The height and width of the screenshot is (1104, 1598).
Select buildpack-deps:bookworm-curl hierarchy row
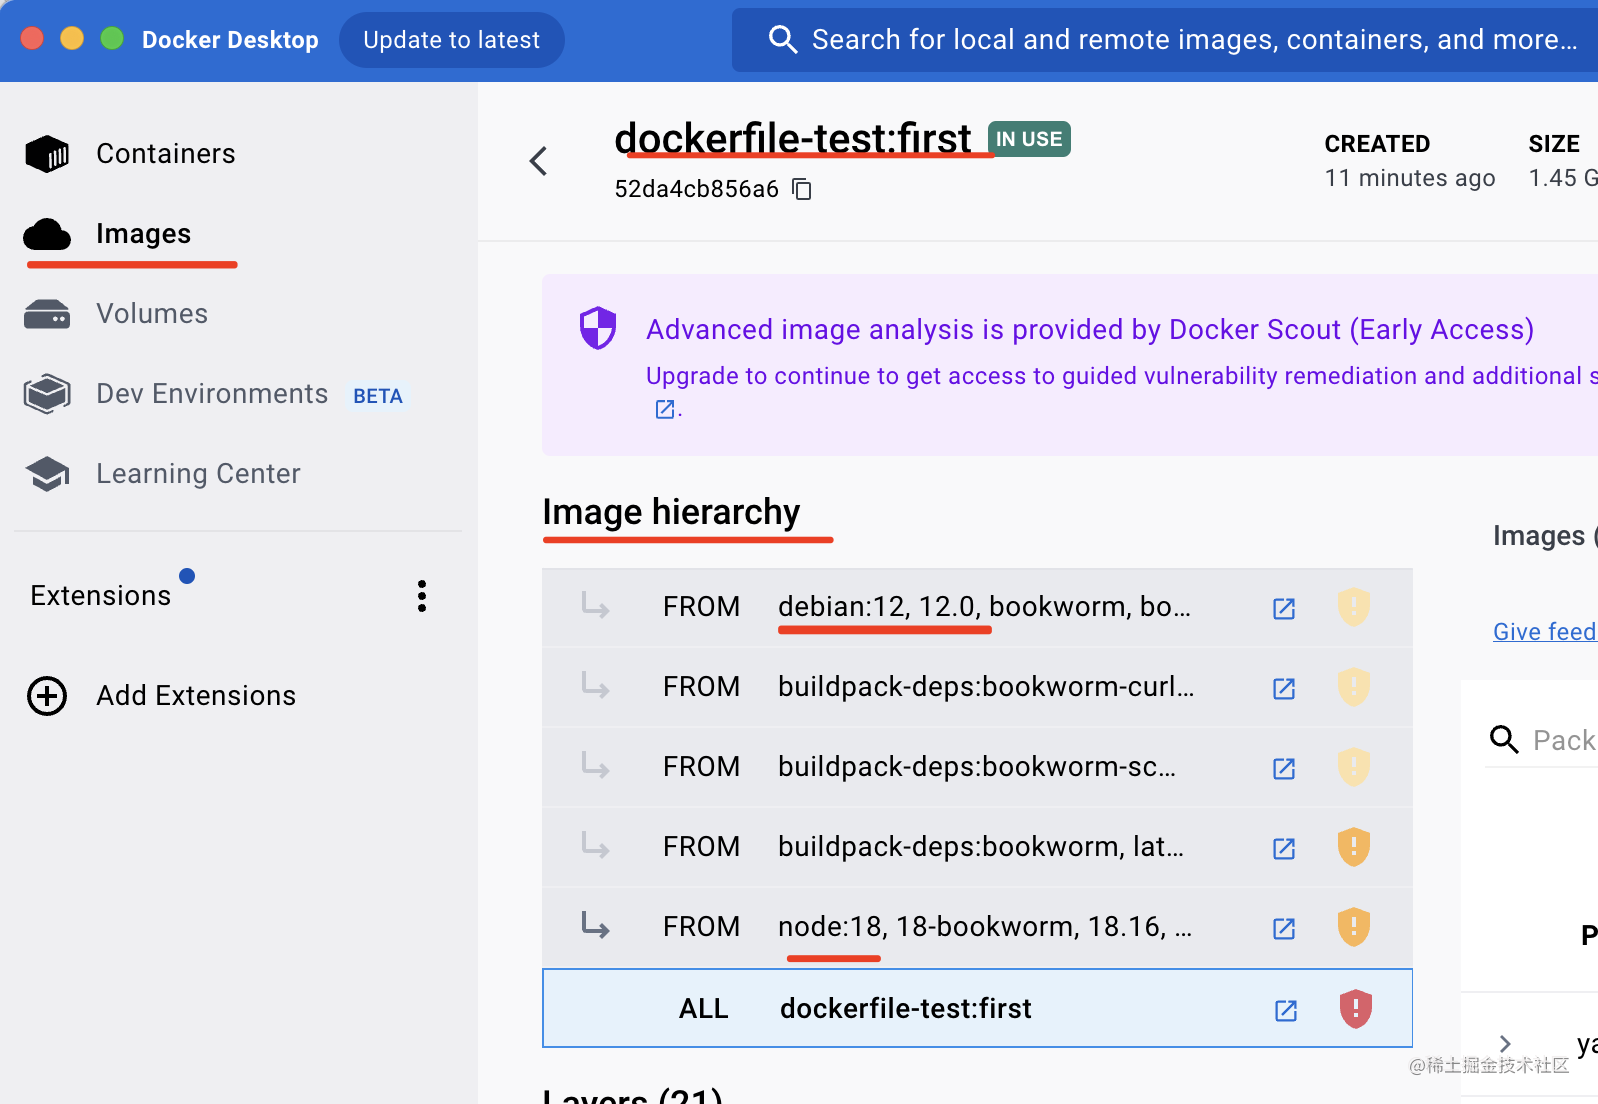click(984, 687)
